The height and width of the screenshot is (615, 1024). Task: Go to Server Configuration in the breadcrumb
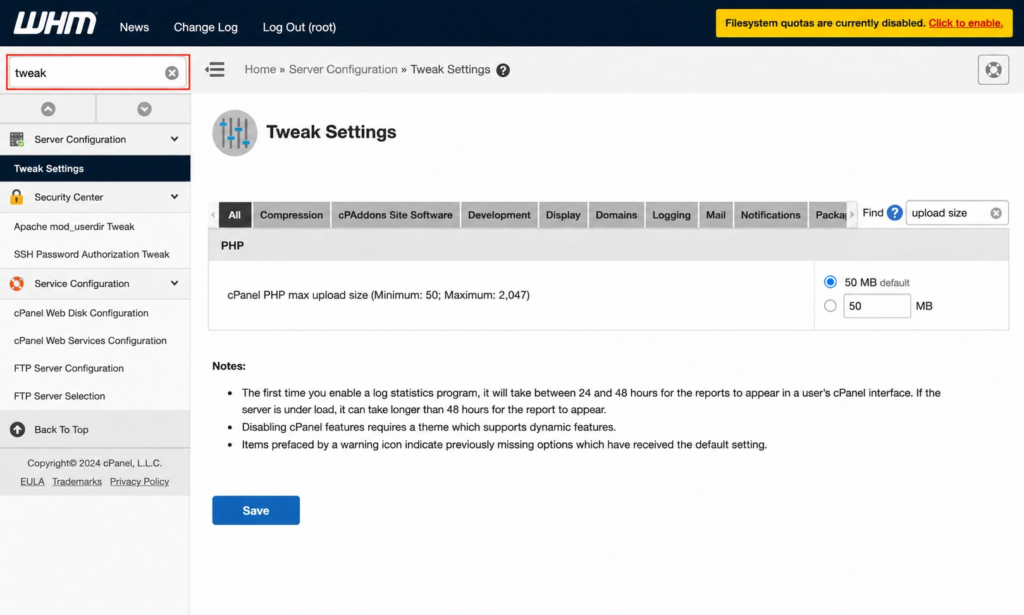pos(343,69)
